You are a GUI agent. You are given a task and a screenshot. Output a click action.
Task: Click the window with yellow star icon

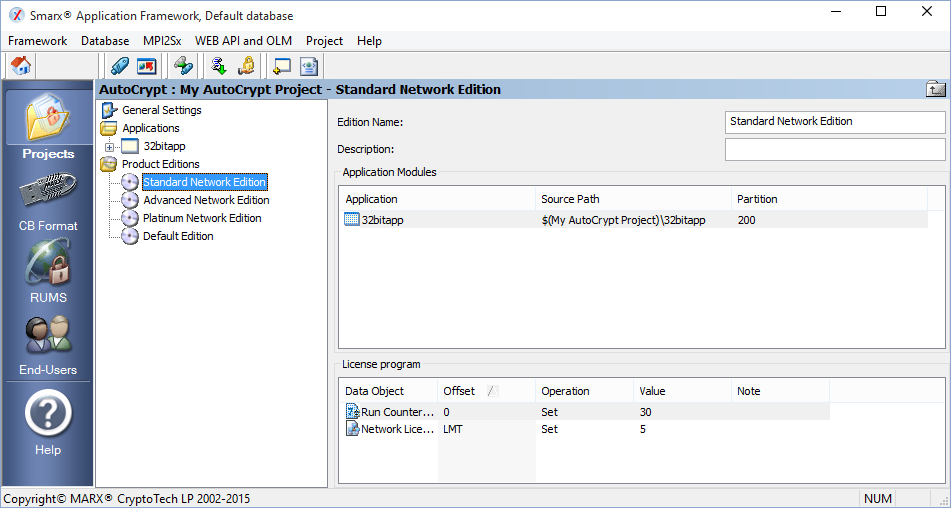tap(282, 66)
